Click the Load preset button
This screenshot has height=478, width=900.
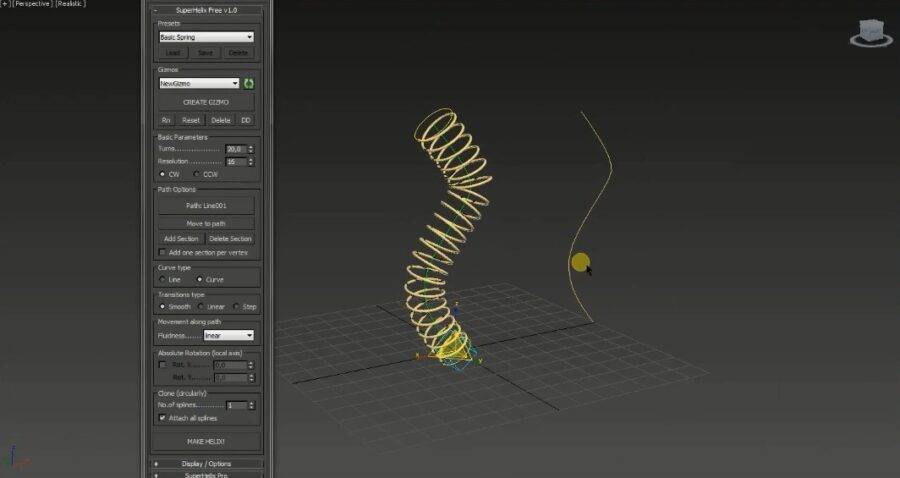pos(173,53)
